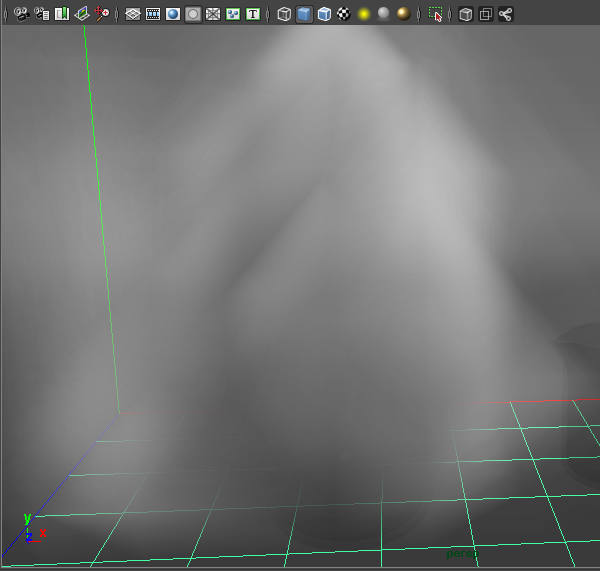Turn on Textured checker display
Image resolution: width=600 pixels, height=571 pixels.
(344, 14)
